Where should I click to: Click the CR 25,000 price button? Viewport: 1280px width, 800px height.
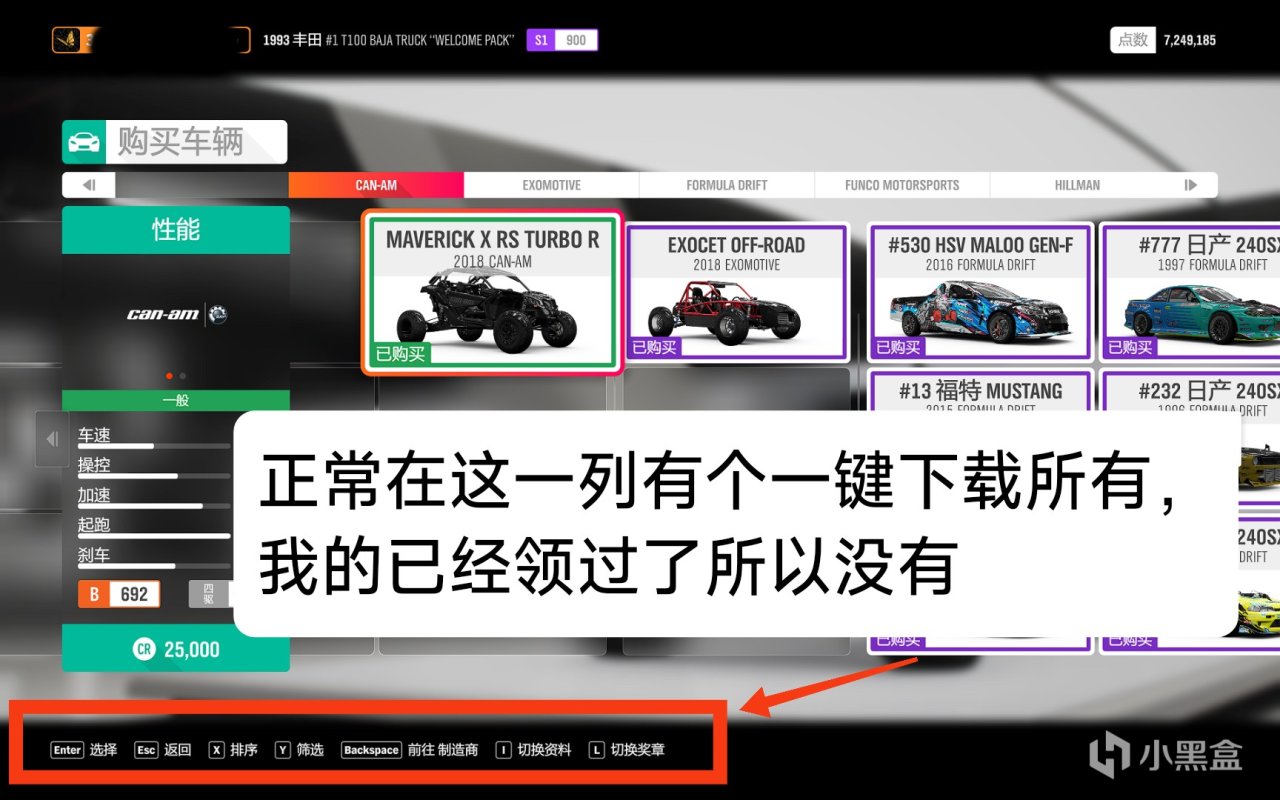[176, 649]
